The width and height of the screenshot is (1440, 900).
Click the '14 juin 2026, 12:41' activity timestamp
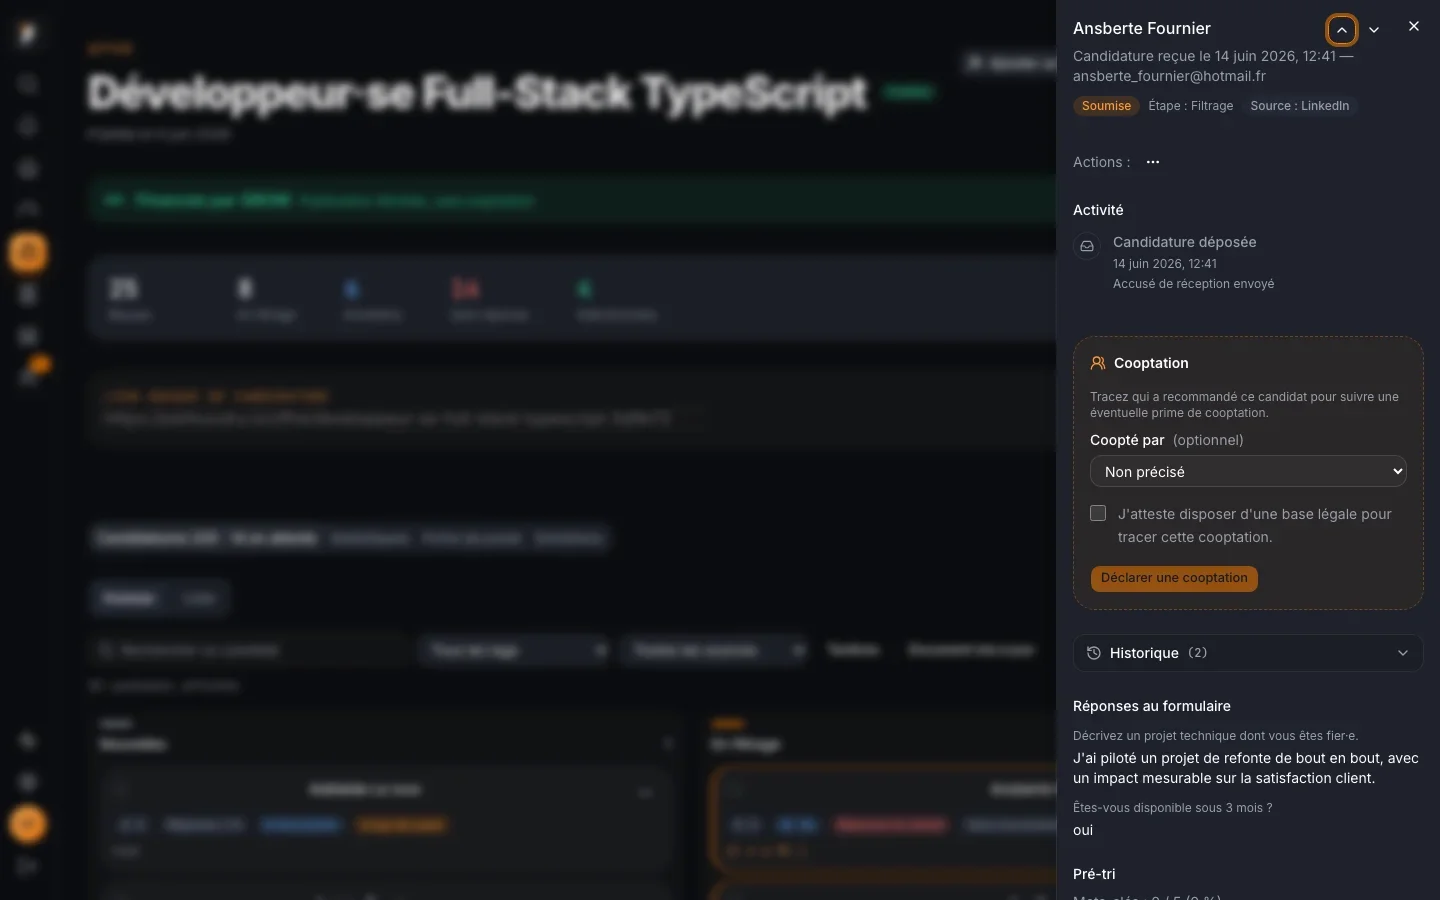1165,264
